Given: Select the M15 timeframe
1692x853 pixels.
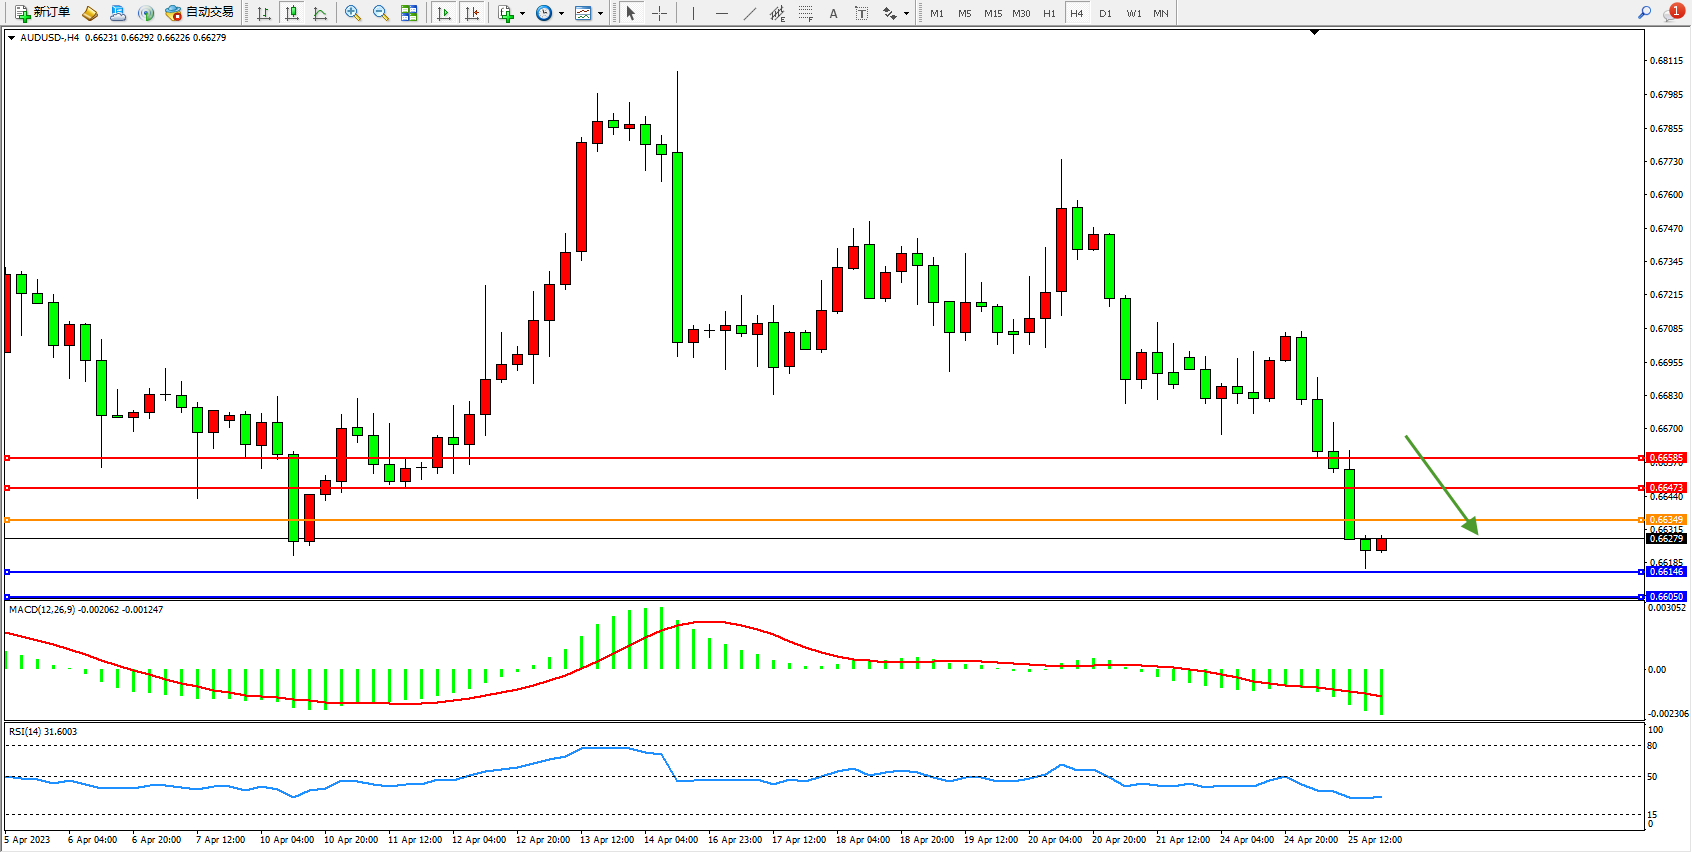Looking at the screenshot, I should point(992,13).
